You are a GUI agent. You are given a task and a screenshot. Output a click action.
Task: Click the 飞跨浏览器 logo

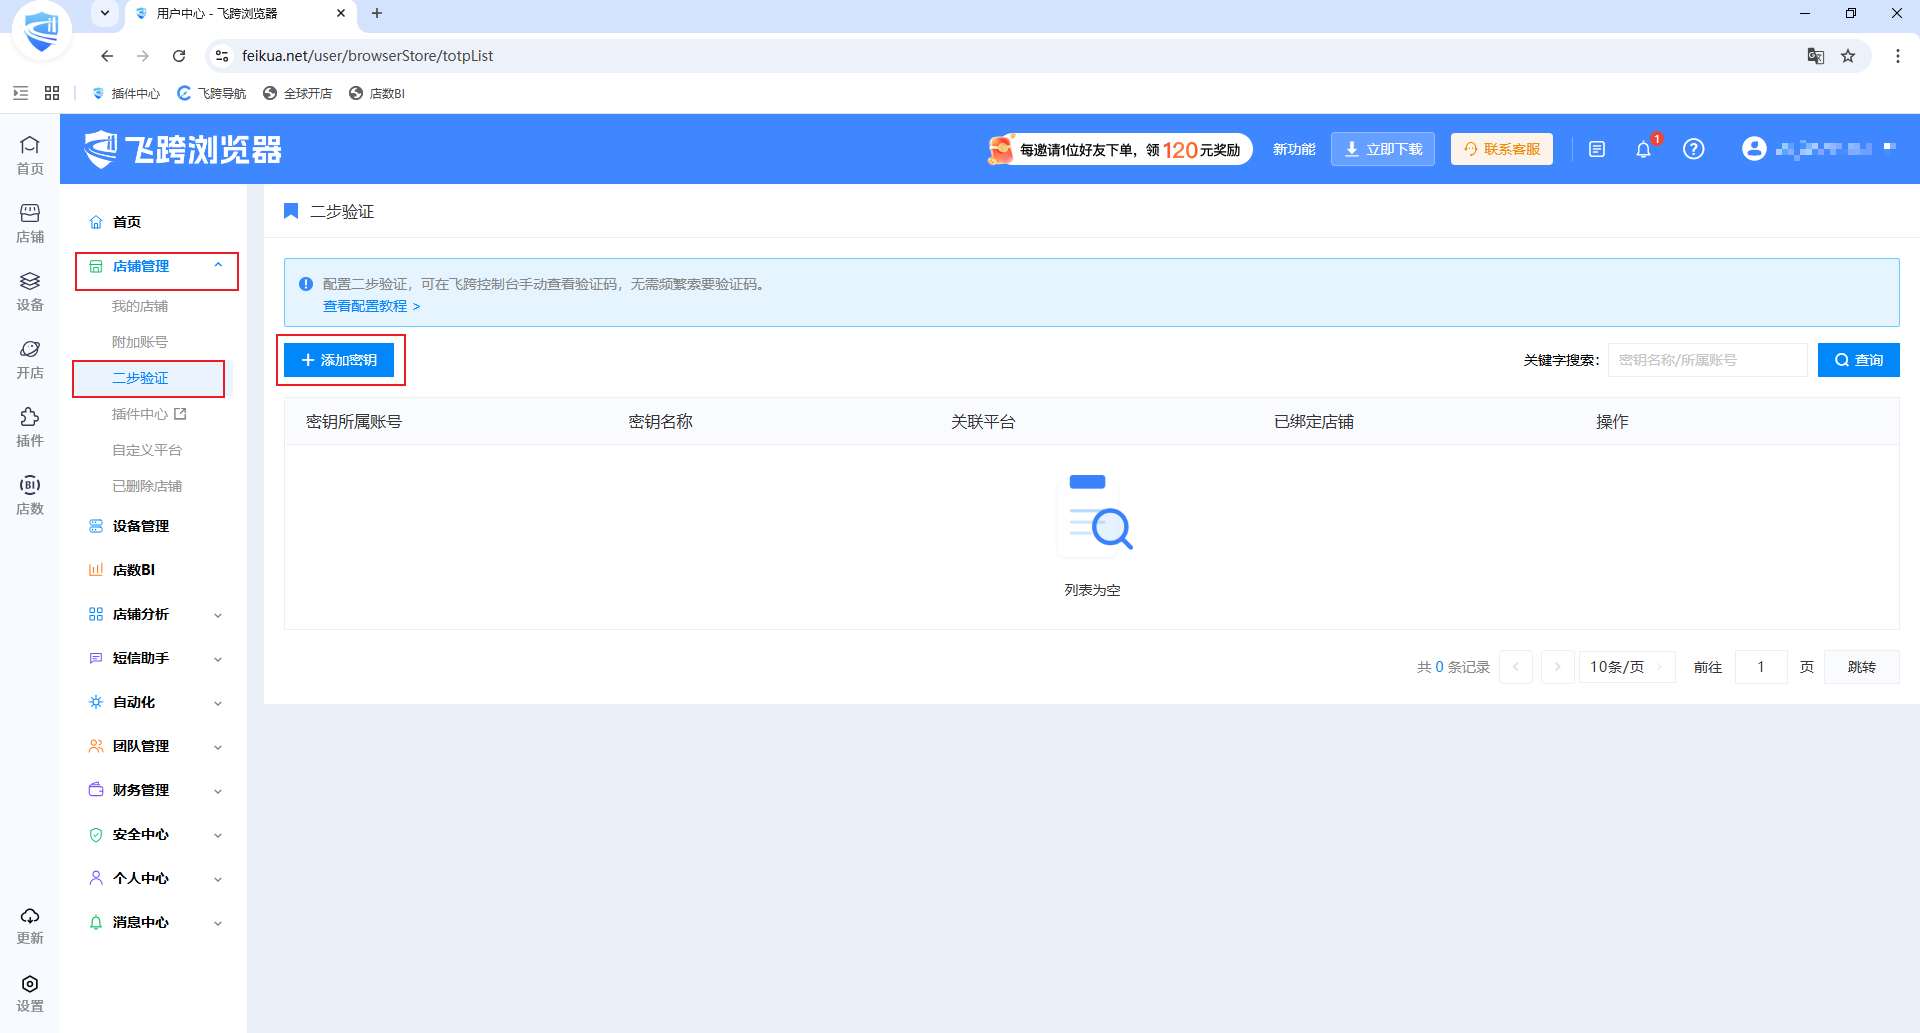click(184, 149)
